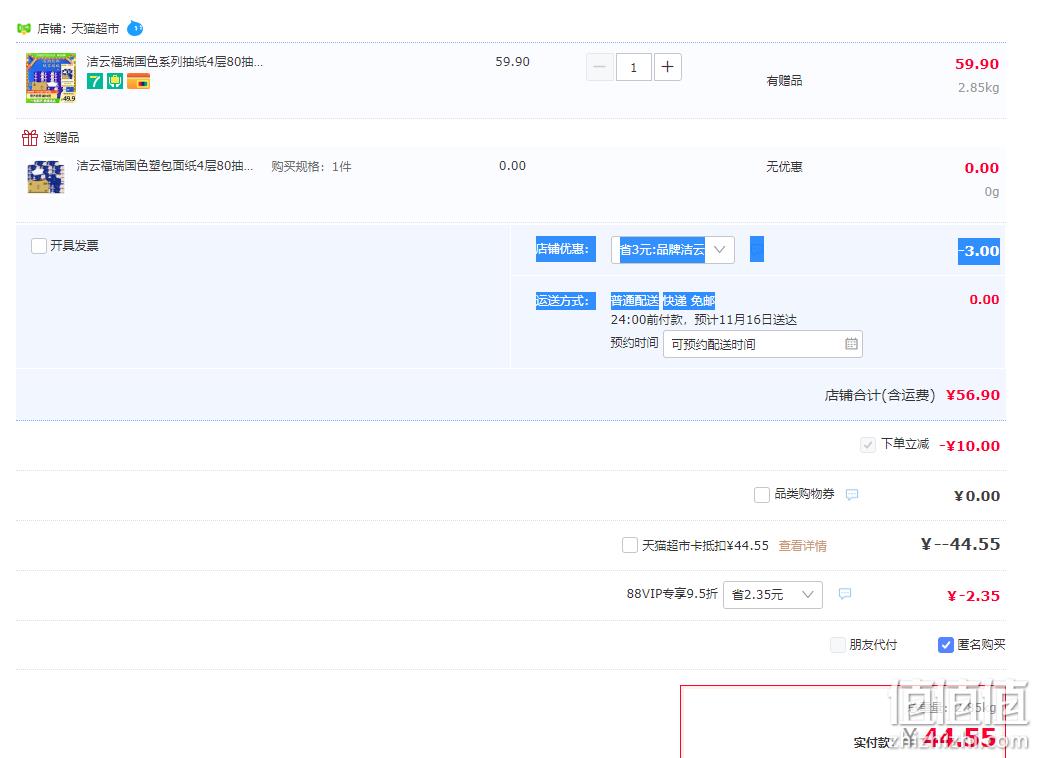Click the red subtotal 59.90
1038x758 pixels.
click(x=976, y=64)
